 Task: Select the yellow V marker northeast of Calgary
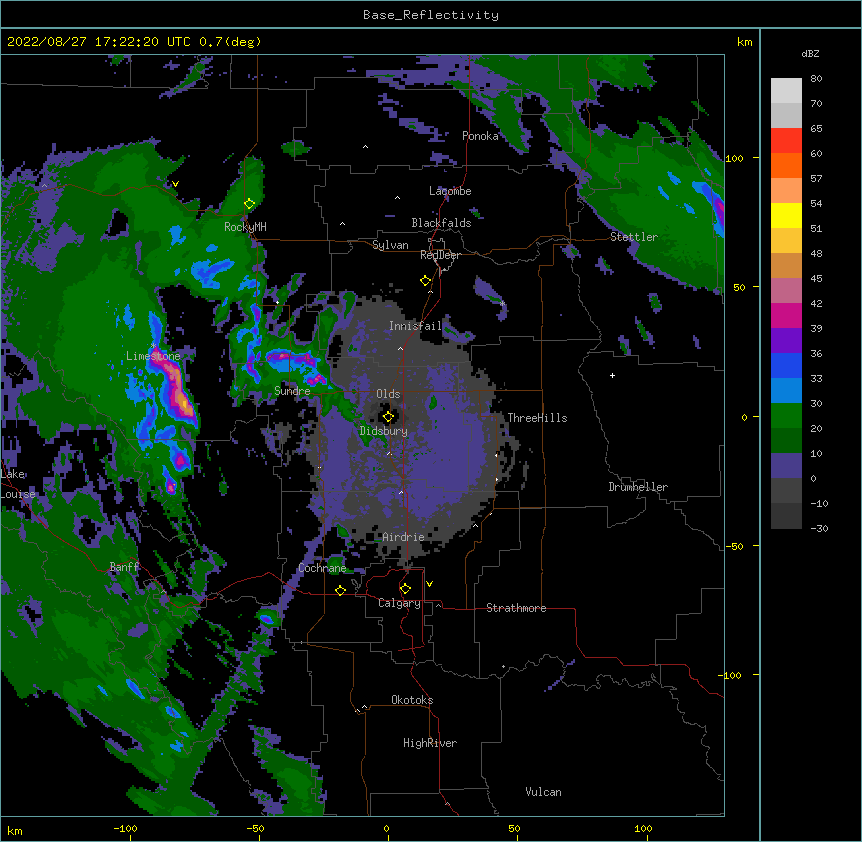click(x=429, y=584)
